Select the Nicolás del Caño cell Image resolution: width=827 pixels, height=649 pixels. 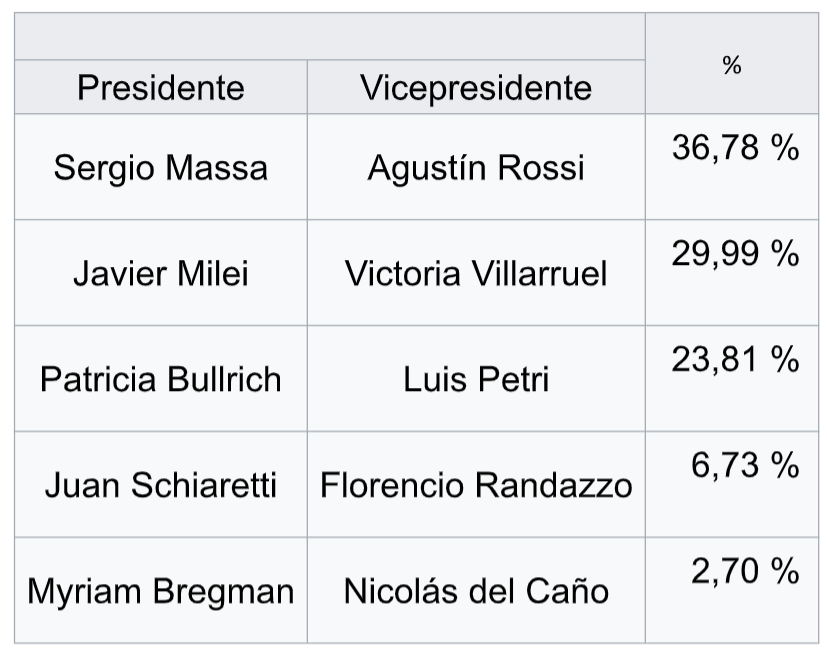[x=475, y=591]
